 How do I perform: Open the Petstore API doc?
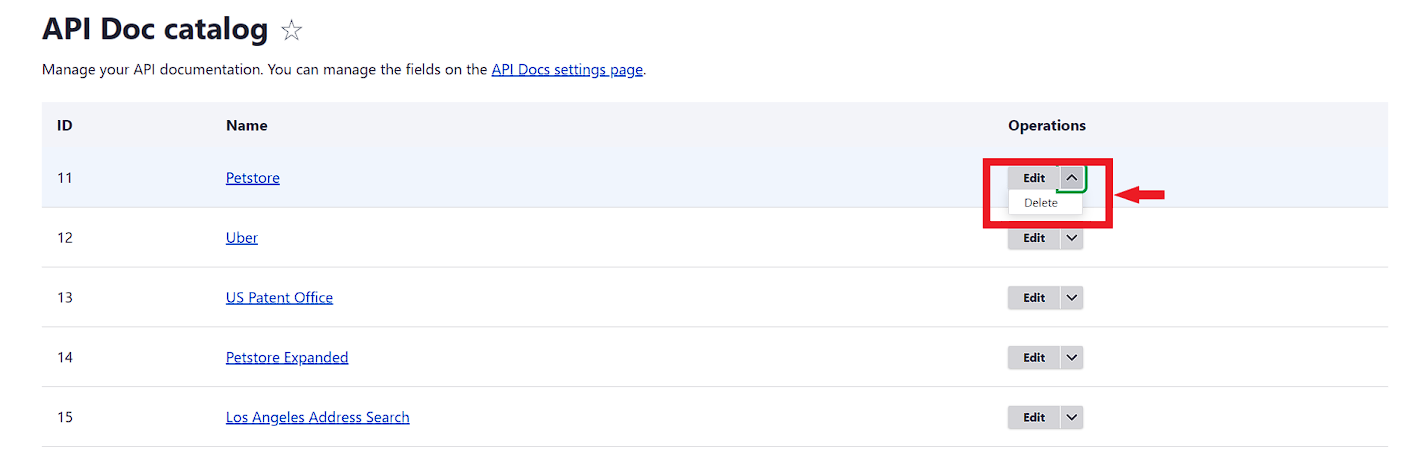pyautogui.click(x=252, y=178)
